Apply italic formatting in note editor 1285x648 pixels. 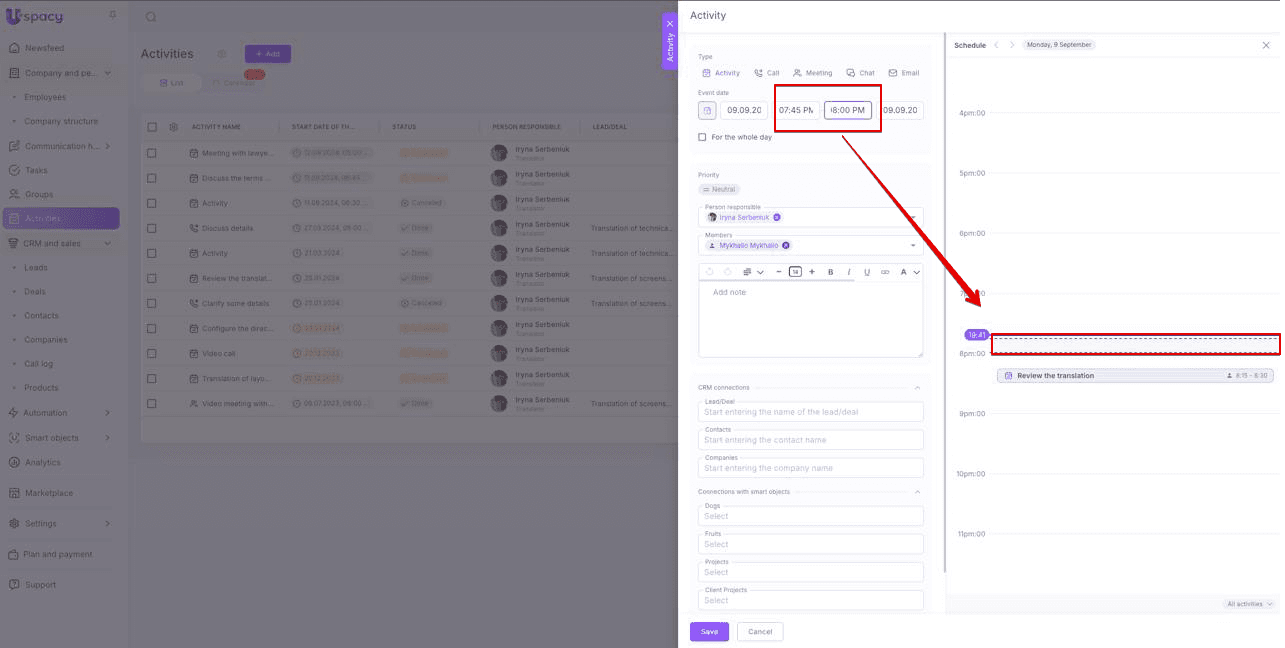click(x=849, y=272)
